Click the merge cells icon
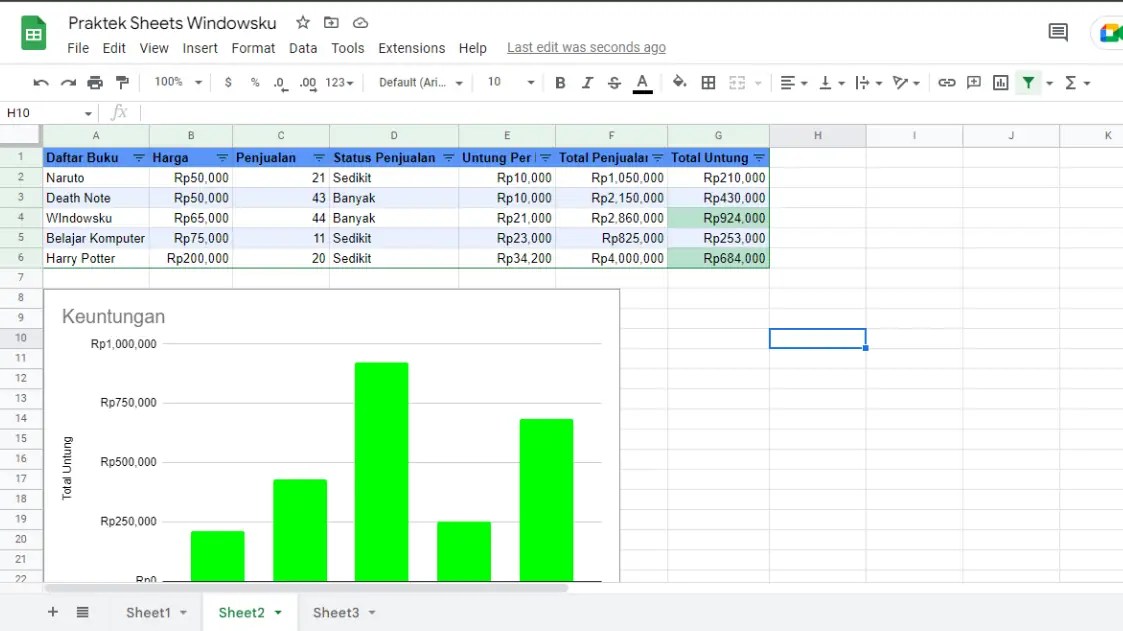This screenshot has height=631, width=1123. (737, 83)
